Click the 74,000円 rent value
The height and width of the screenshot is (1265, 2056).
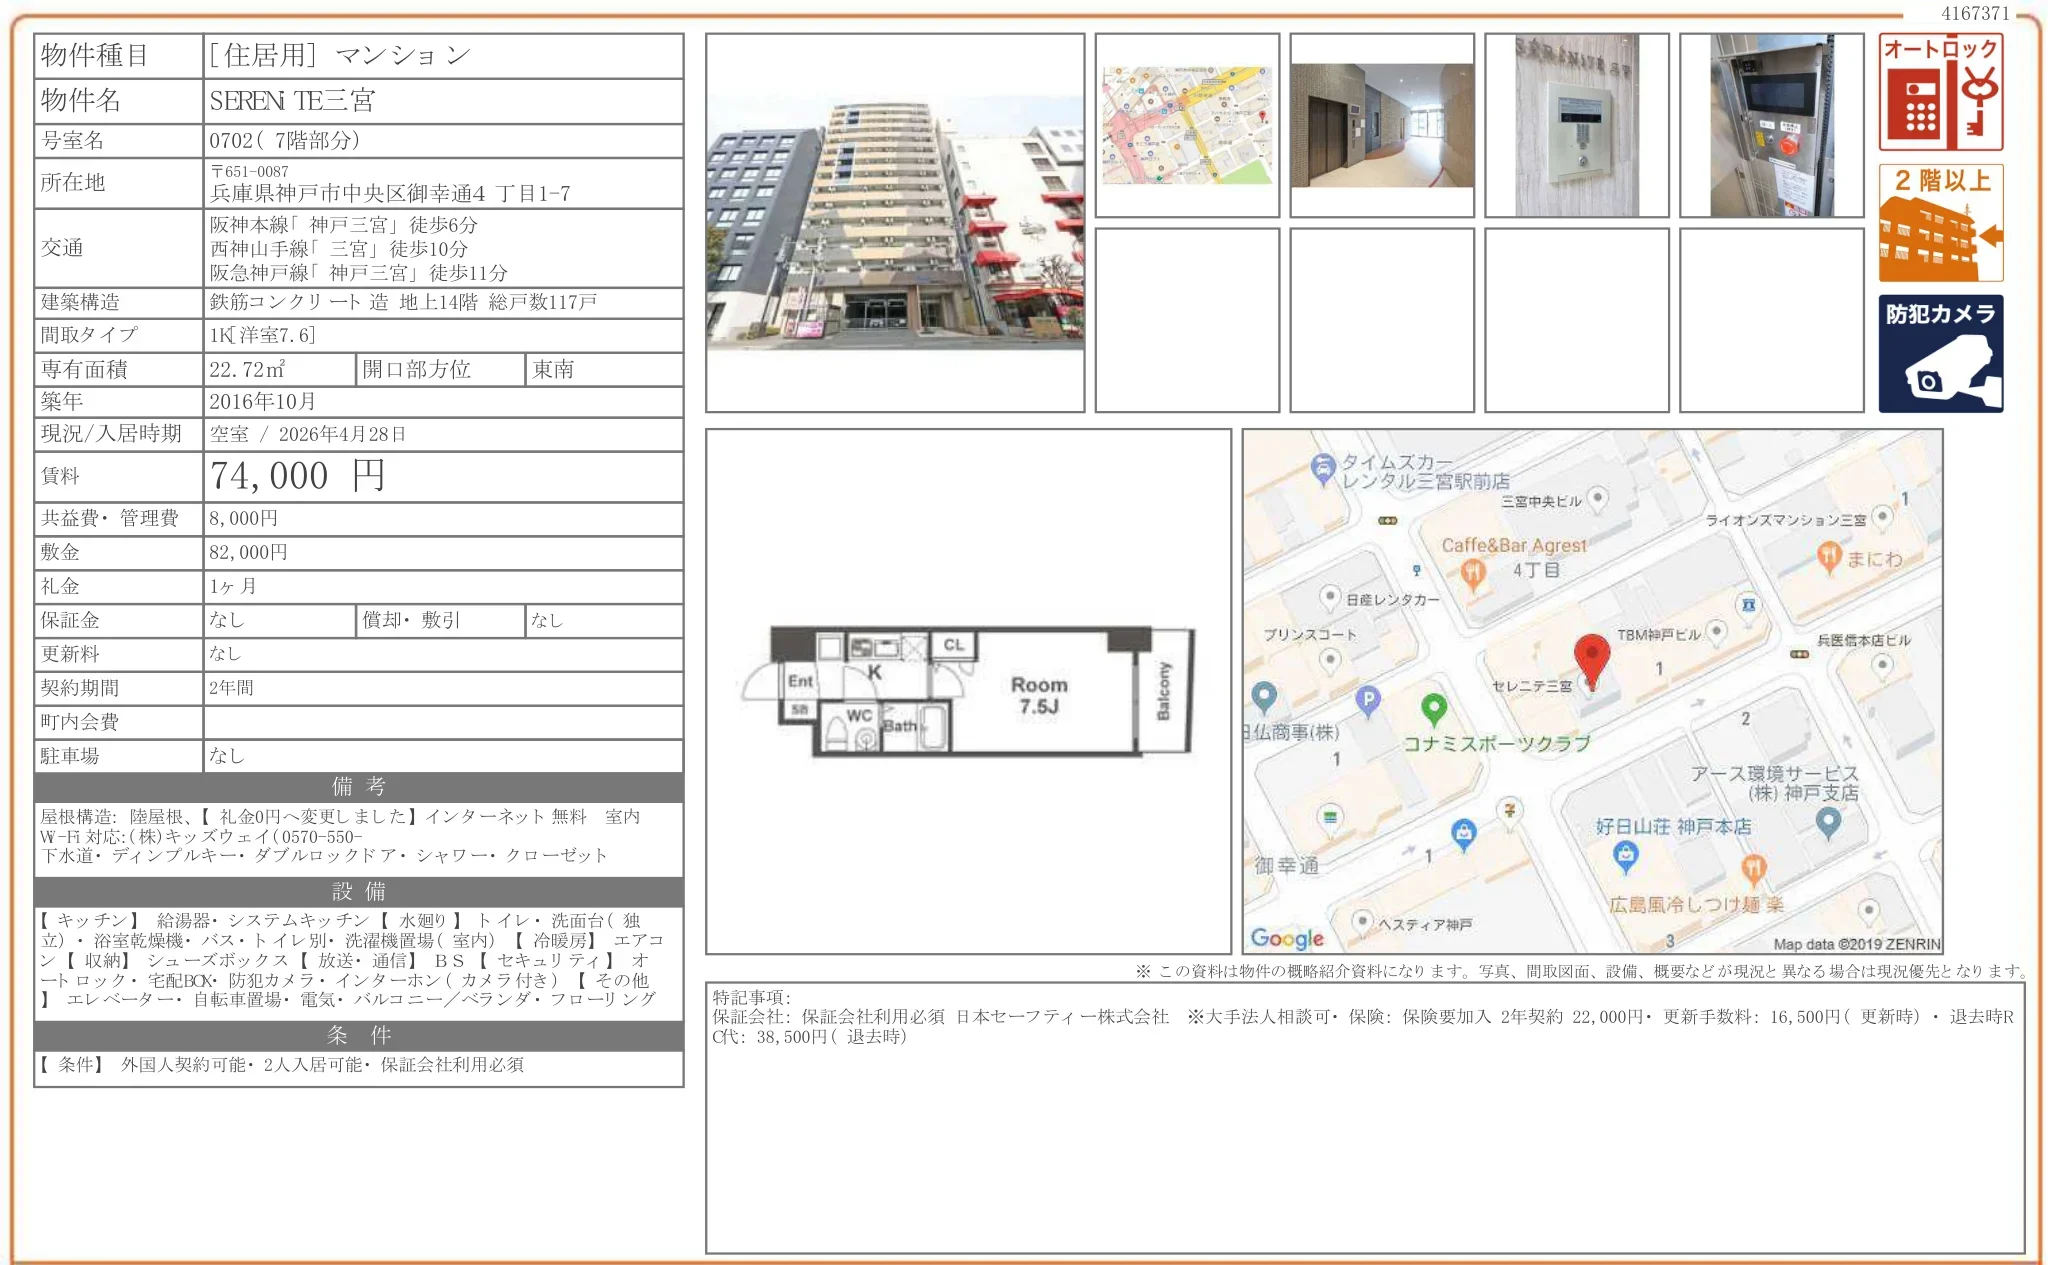(x=298, y=476)
